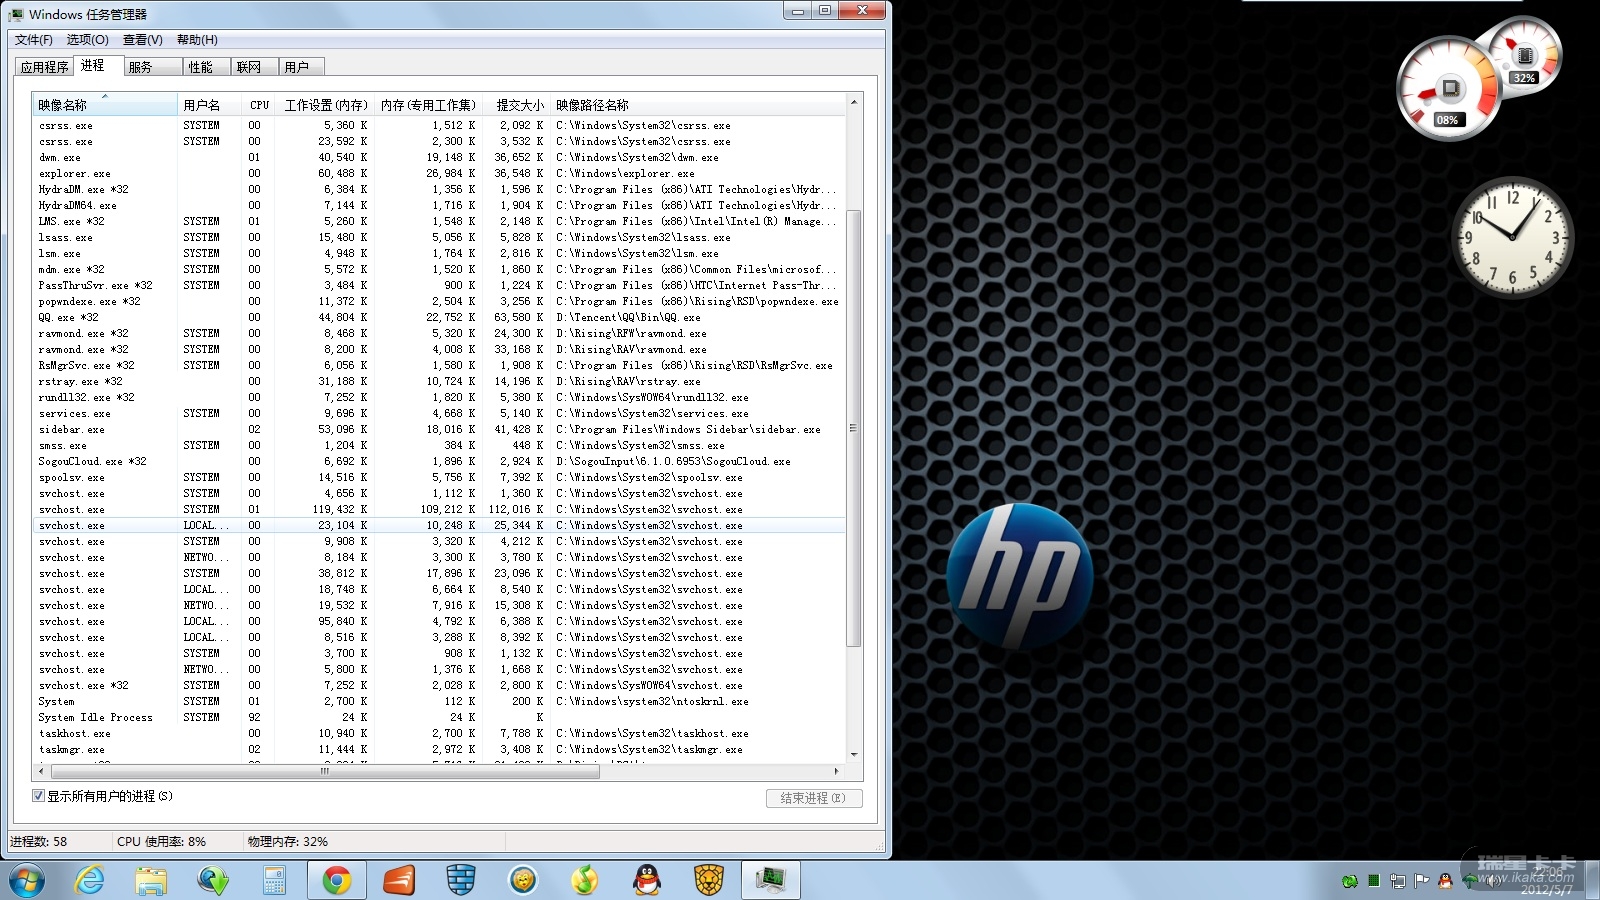Launch Internet Explorer from the taskbar
Screen dimensions: 1600x900
tap(90, 881)
